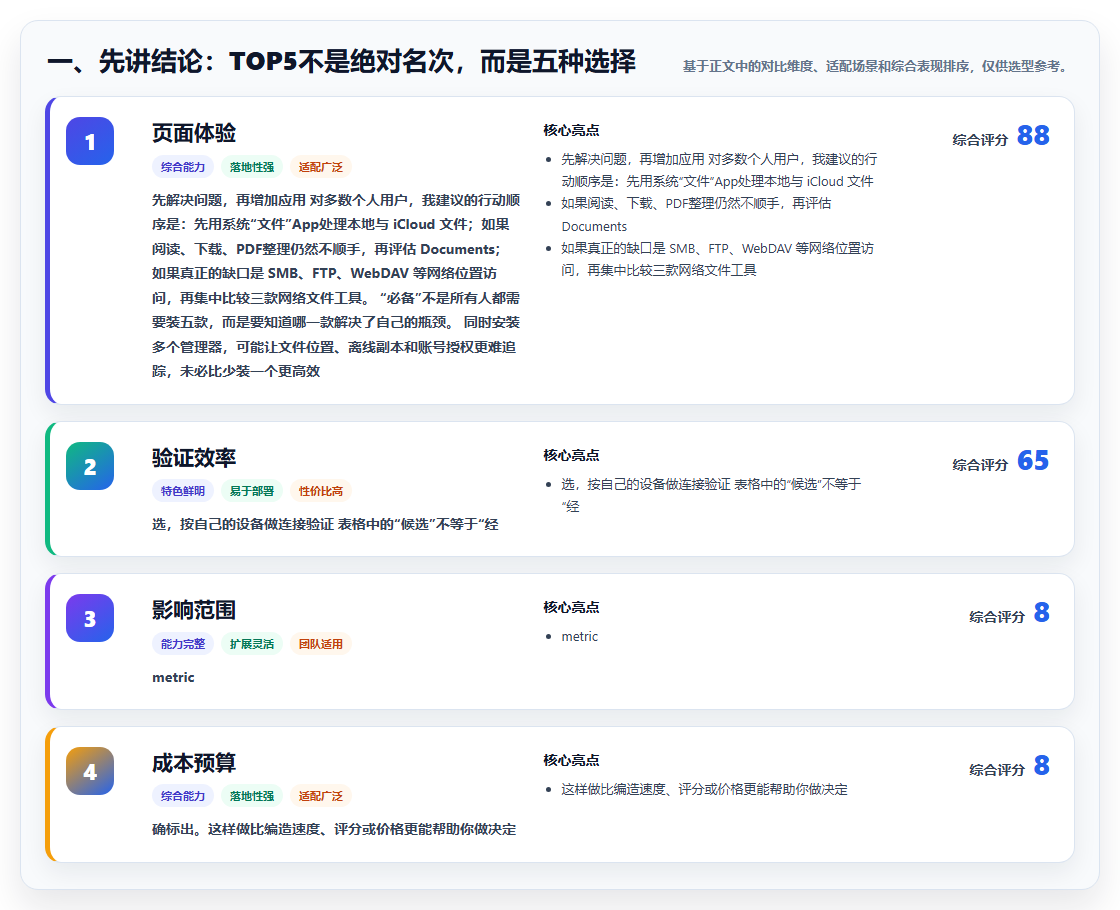
Task: Click the subtitle note 基于正文中的对比维度
Action: point(878,66)
